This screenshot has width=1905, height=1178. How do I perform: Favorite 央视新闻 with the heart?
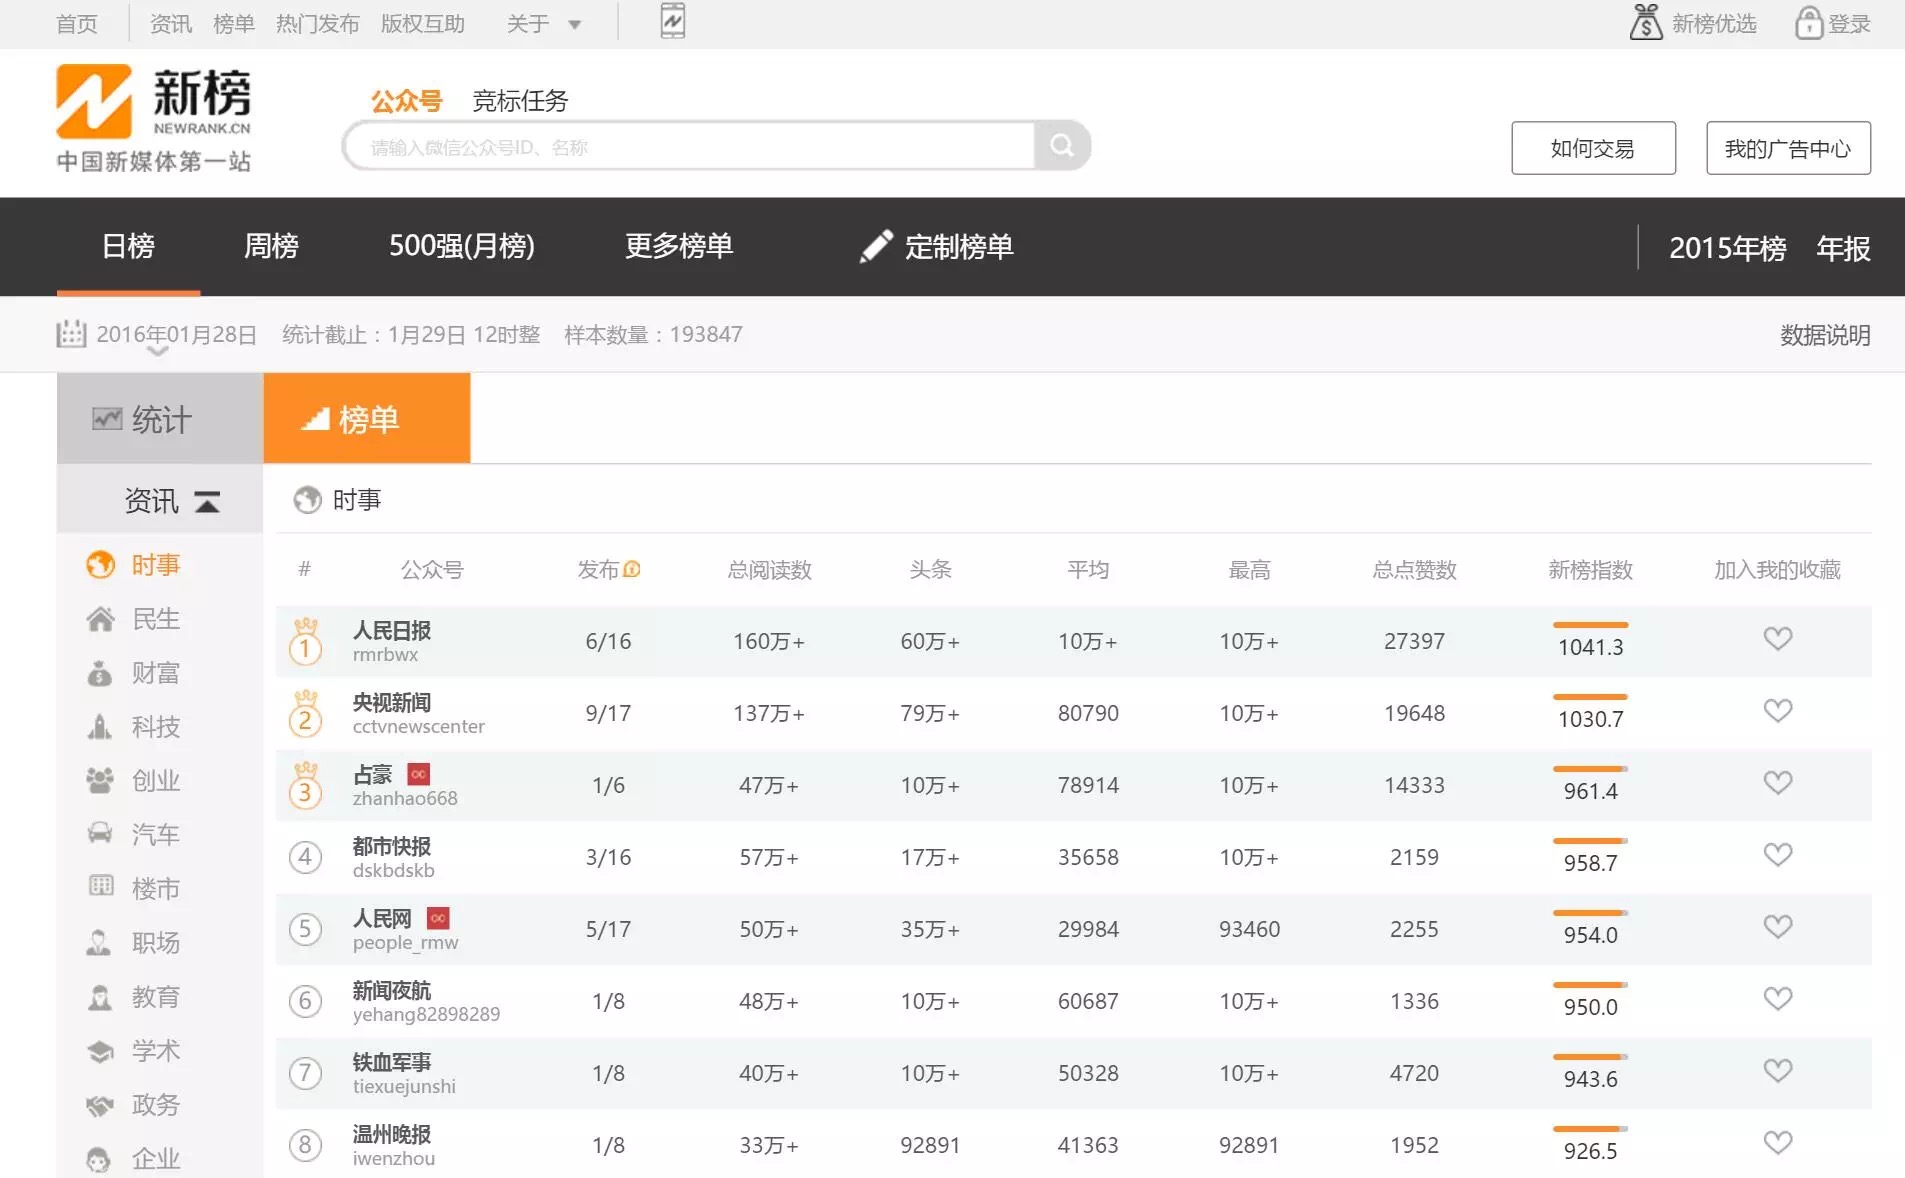[1777, 710]
